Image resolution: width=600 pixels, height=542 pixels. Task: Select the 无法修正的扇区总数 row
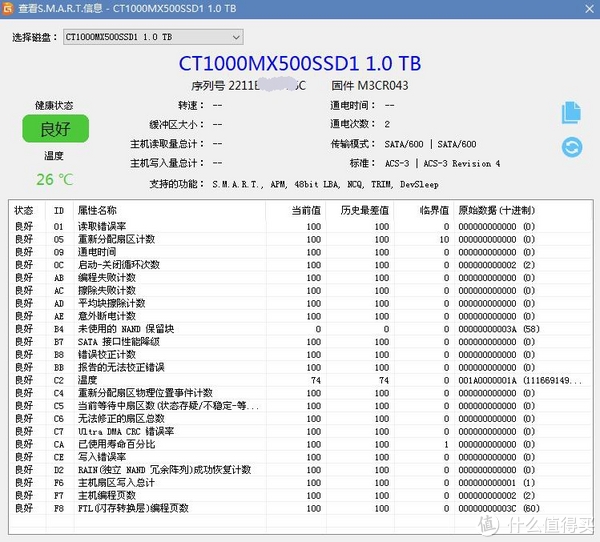tap(300, 419)
